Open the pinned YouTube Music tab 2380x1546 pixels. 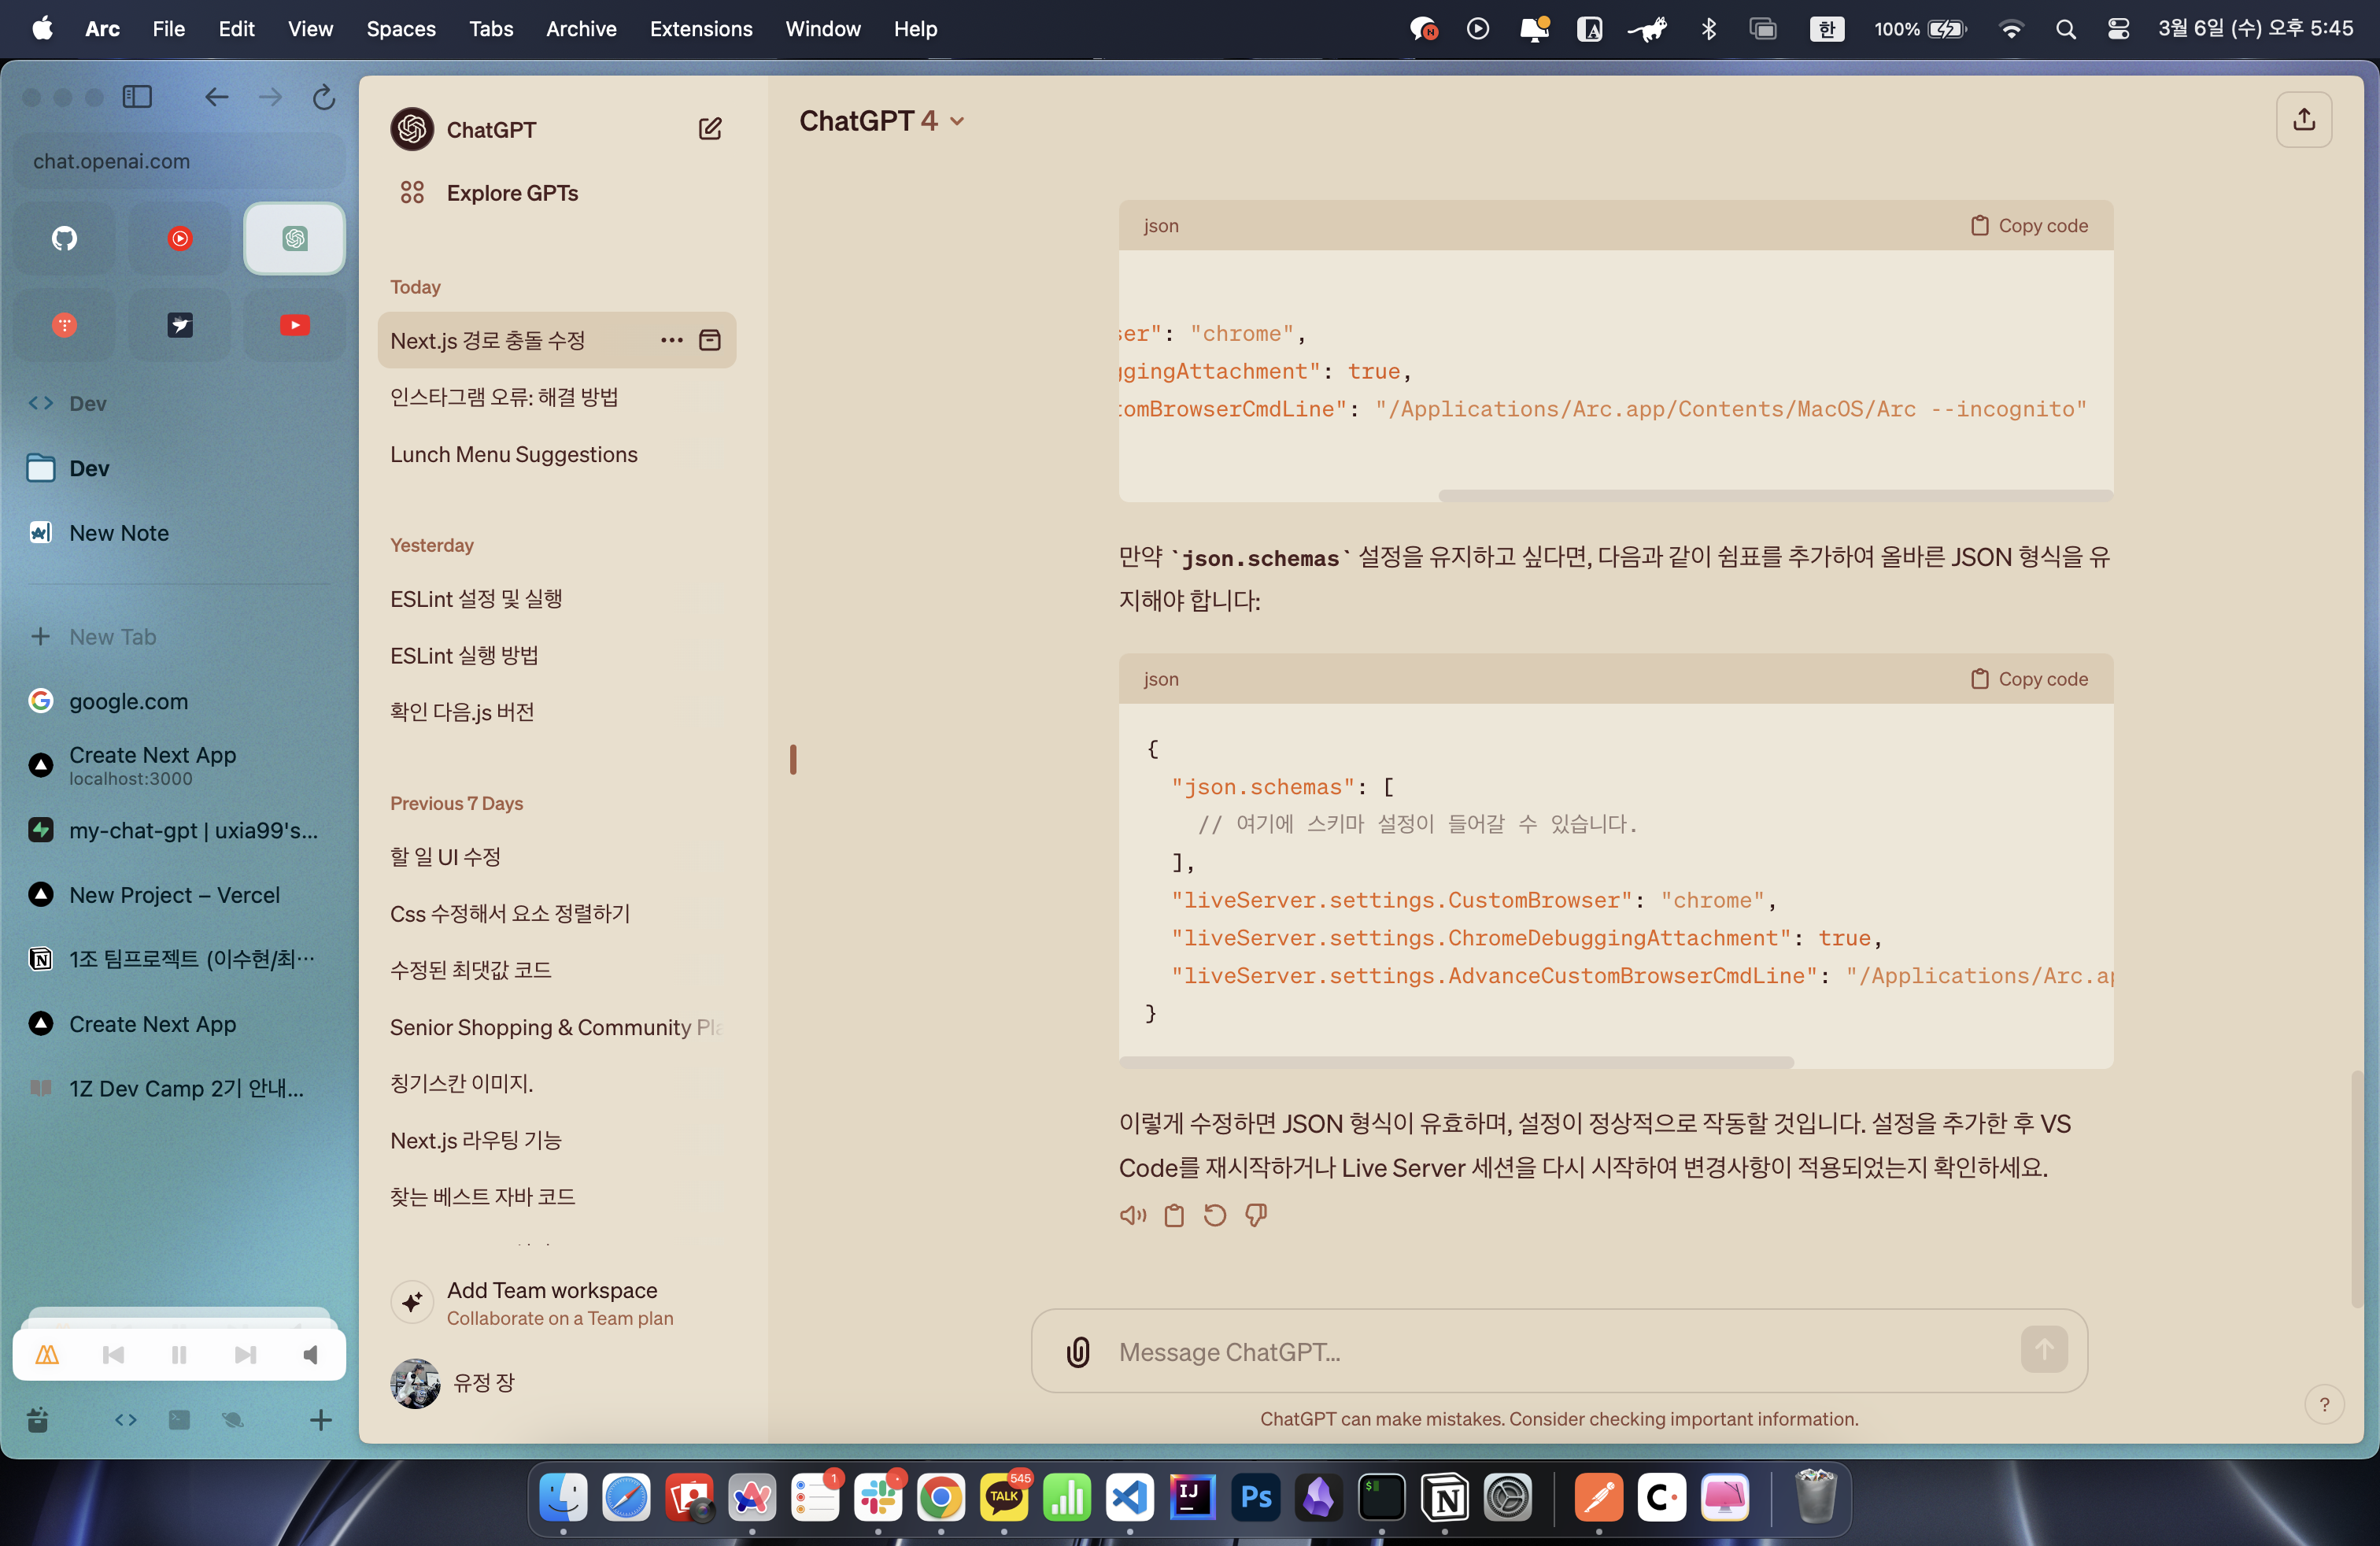[180, 238]
